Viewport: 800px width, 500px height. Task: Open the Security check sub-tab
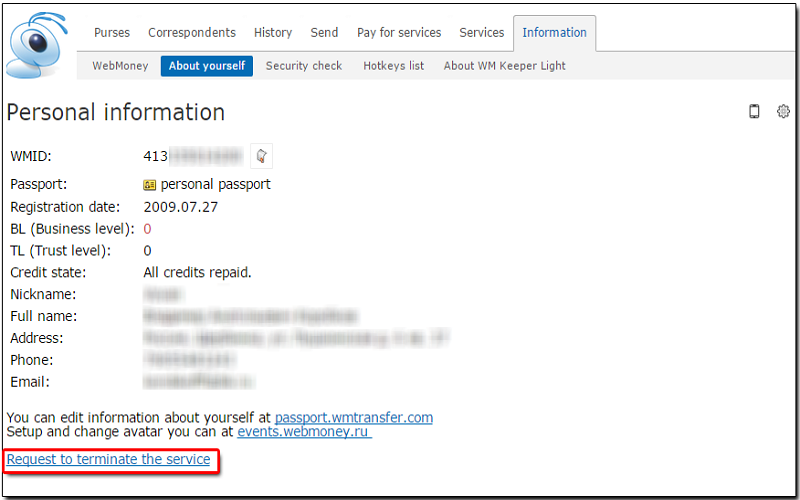(304, 66)
